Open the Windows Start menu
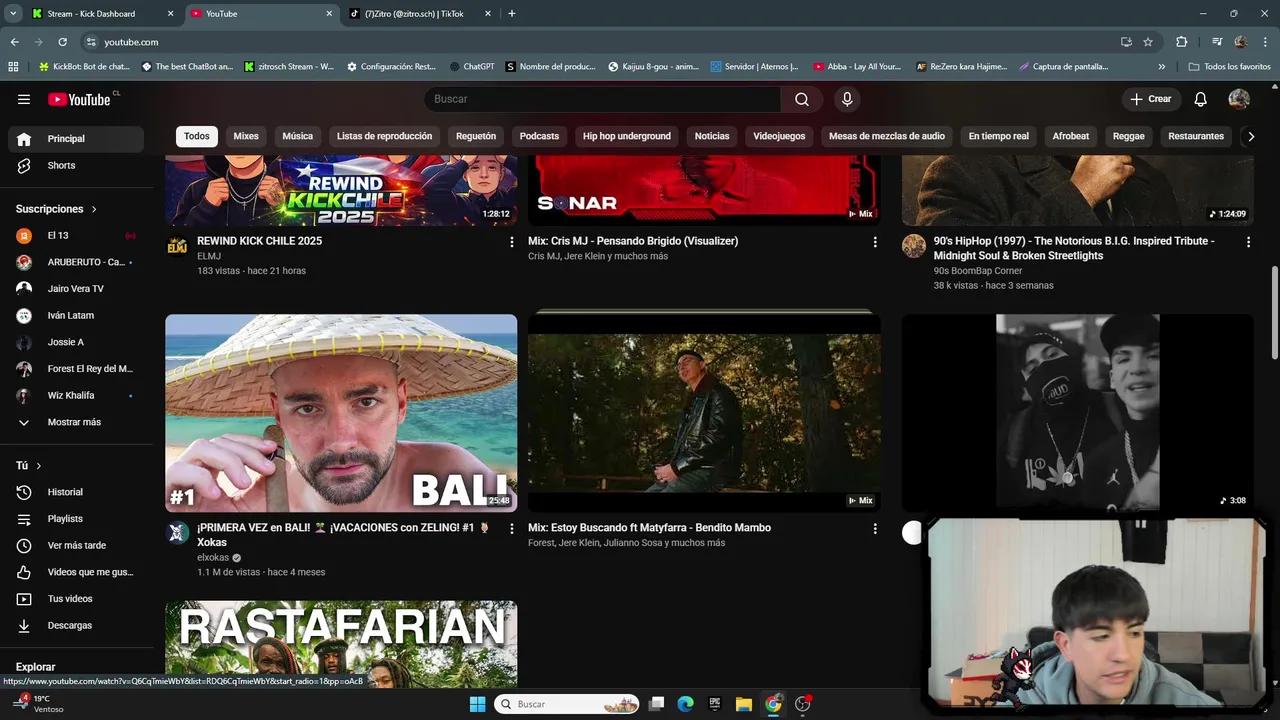The height and width of the screenshot is (720, 1280). 477,704
